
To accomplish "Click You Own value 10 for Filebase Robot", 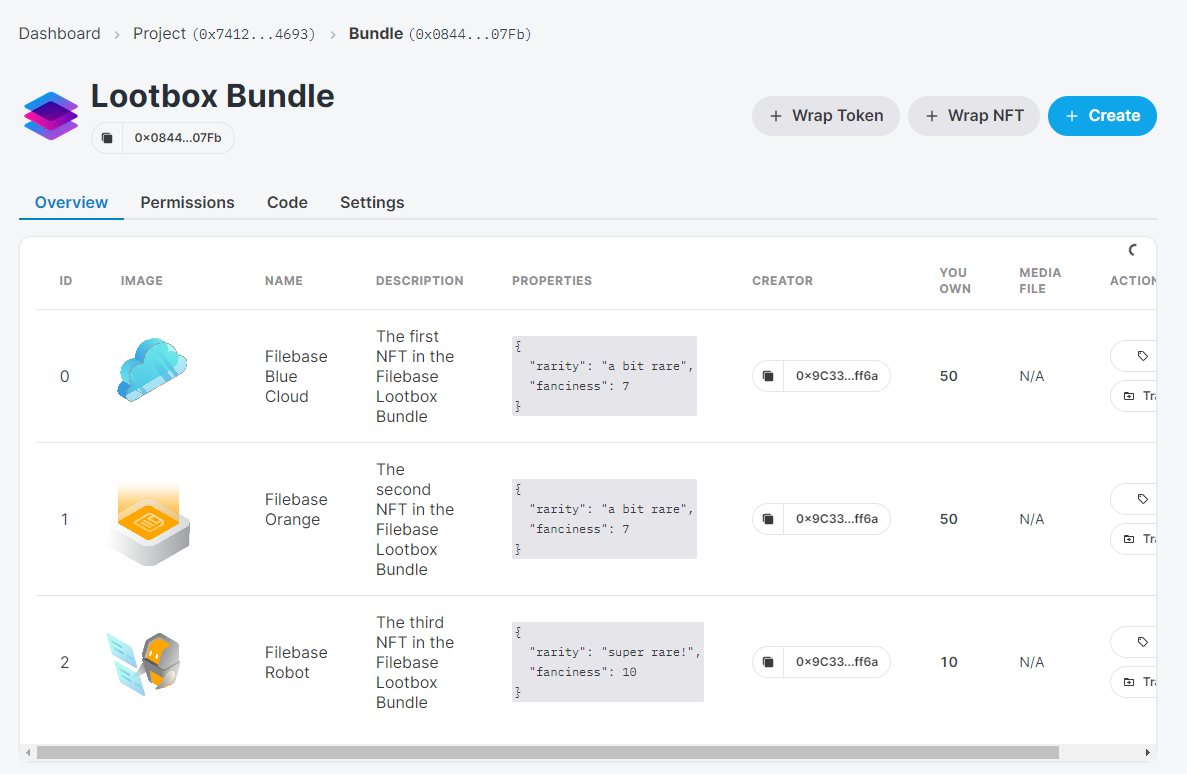I will coord(949,663).
